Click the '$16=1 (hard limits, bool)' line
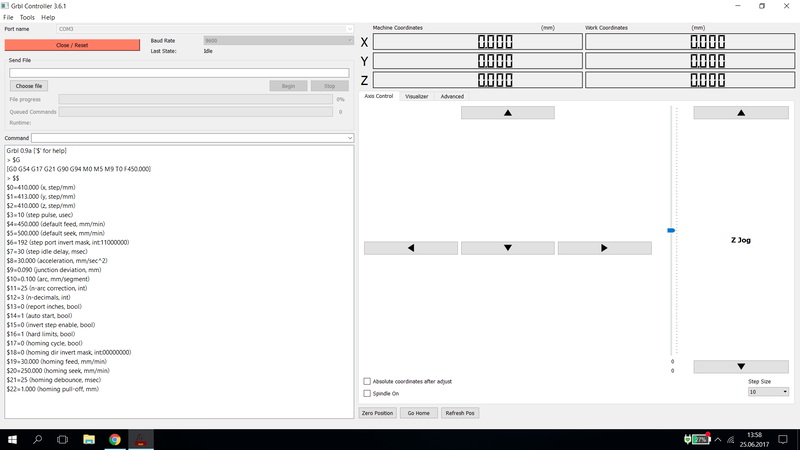 click(x=41, y=334)
